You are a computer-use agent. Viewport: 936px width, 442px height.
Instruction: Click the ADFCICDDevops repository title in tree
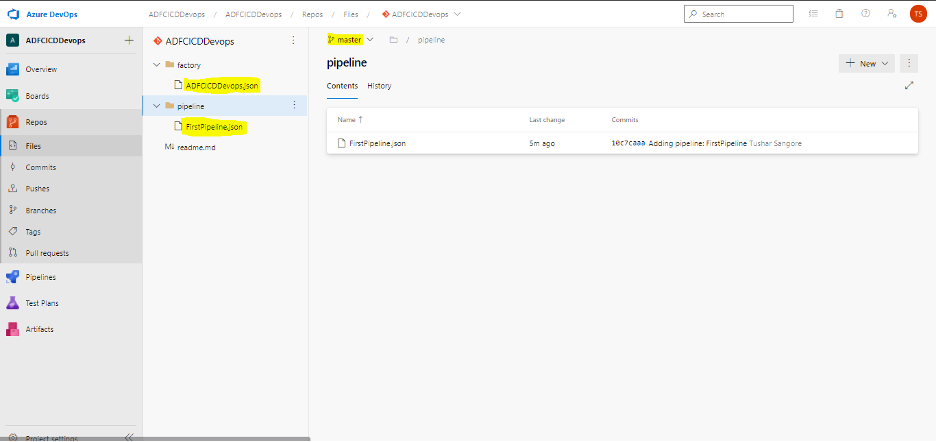(200, 41)
